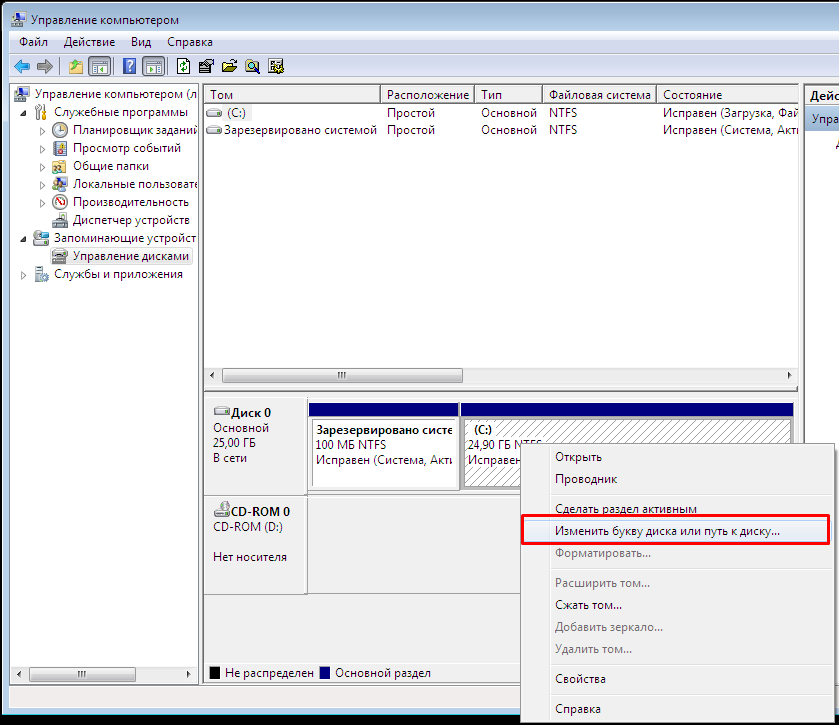Expand the Планировщик заданий node
The width and height of the screenshot is (839, 725).
tap(42, 131)
